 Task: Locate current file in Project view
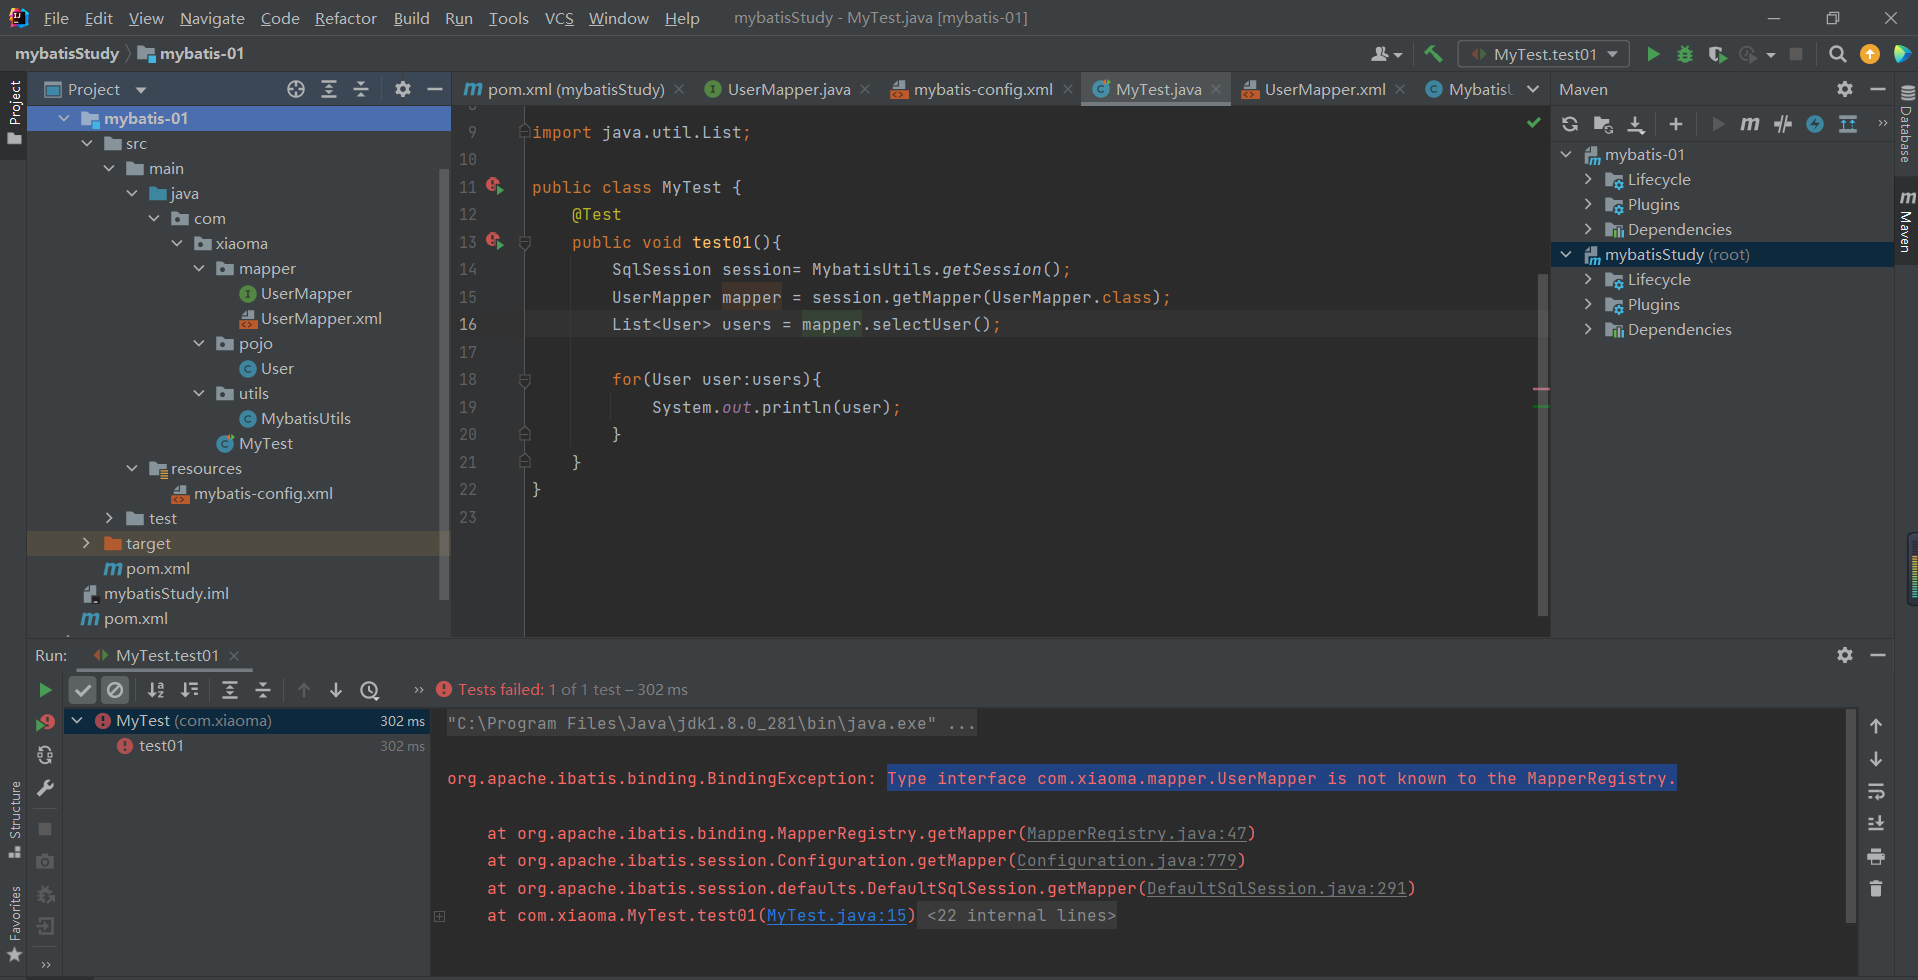click(296, 89)
